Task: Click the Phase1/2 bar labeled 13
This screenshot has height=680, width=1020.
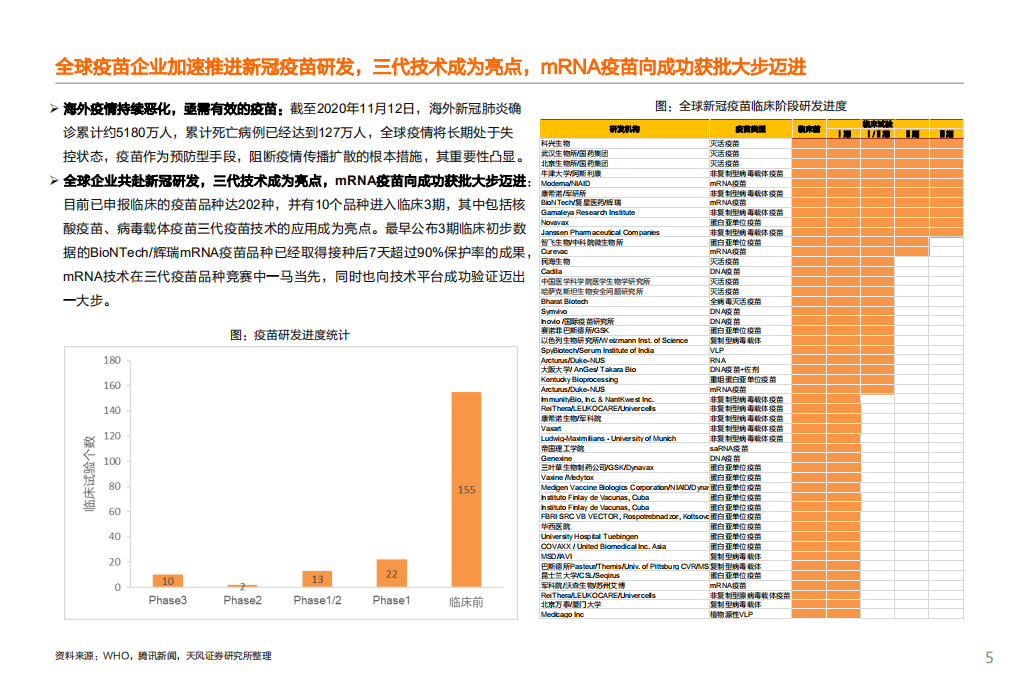Action: coord(317,578)
